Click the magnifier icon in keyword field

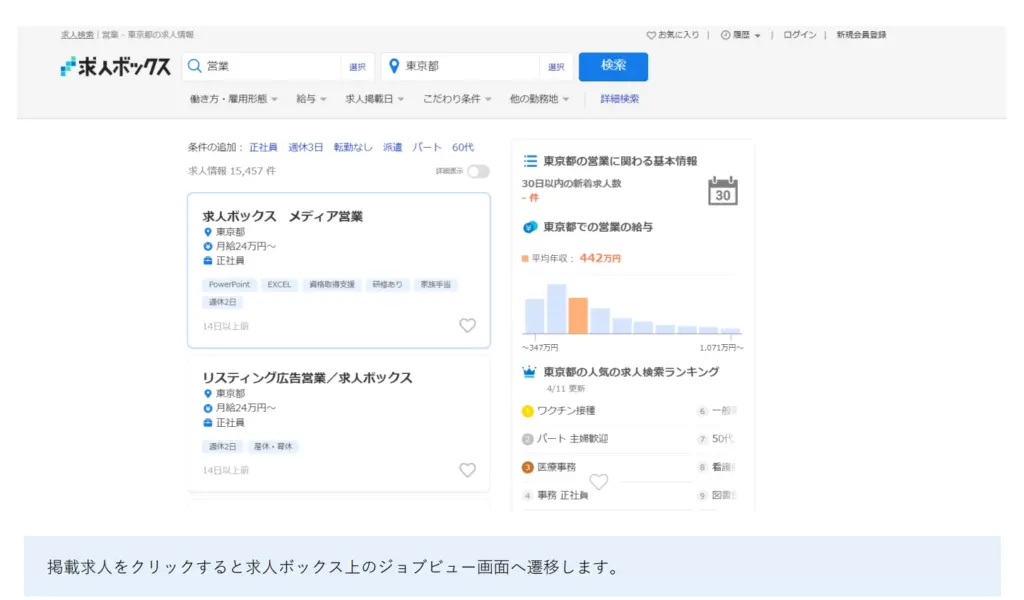pyautogui.click(x=195, y=66)
